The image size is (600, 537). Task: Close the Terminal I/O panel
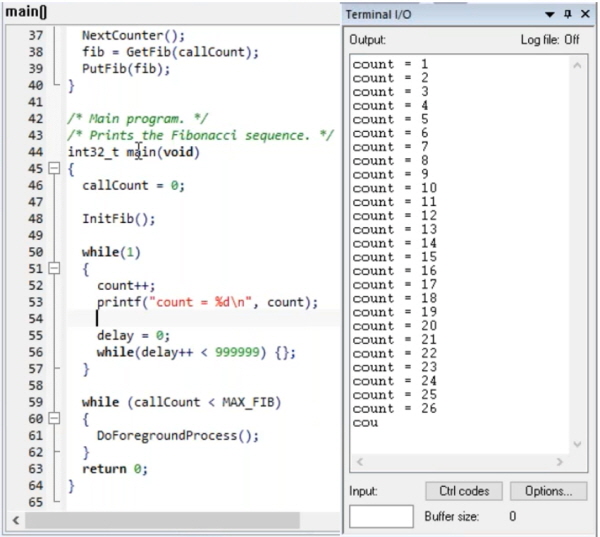pos(585,14)
